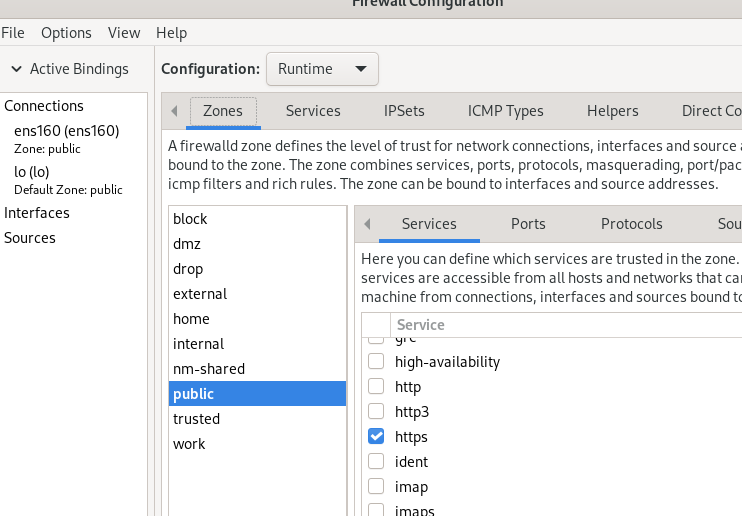Screen dimensions: 742x516
Task: Click the Service column header
Action: (x=421, y=325)
